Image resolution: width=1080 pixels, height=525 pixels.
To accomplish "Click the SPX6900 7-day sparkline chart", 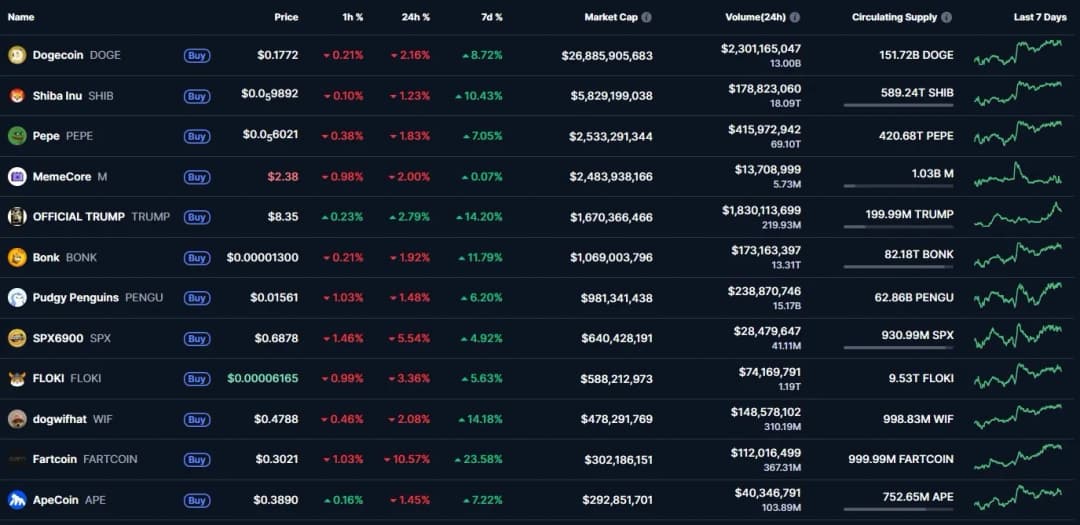I will [x=1018, y=336].
